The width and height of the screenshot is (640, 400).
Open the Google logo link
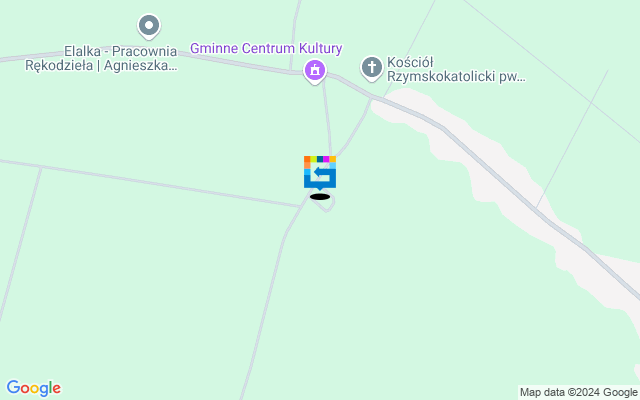(x=34, y=388)
